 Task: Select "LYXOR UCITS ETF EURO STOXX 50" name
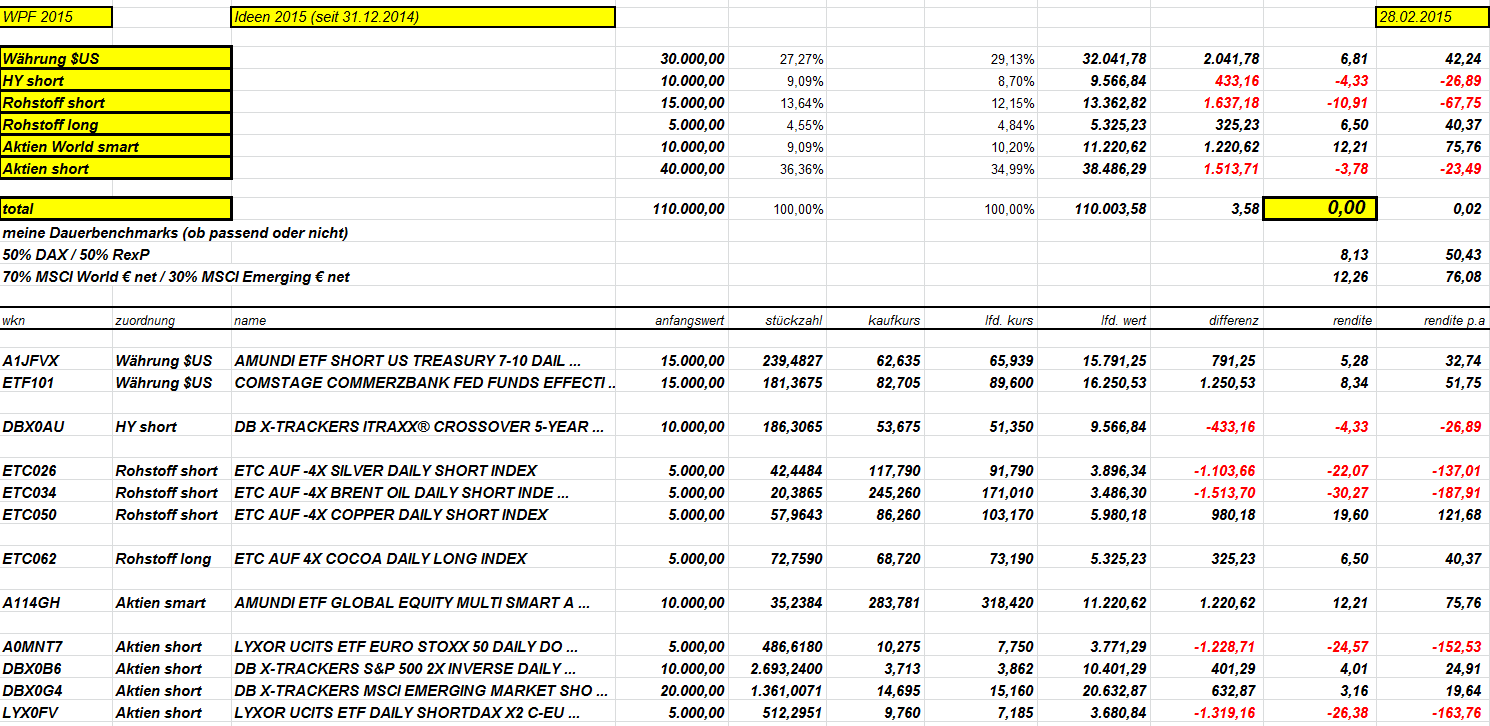[x=406, y=647]
